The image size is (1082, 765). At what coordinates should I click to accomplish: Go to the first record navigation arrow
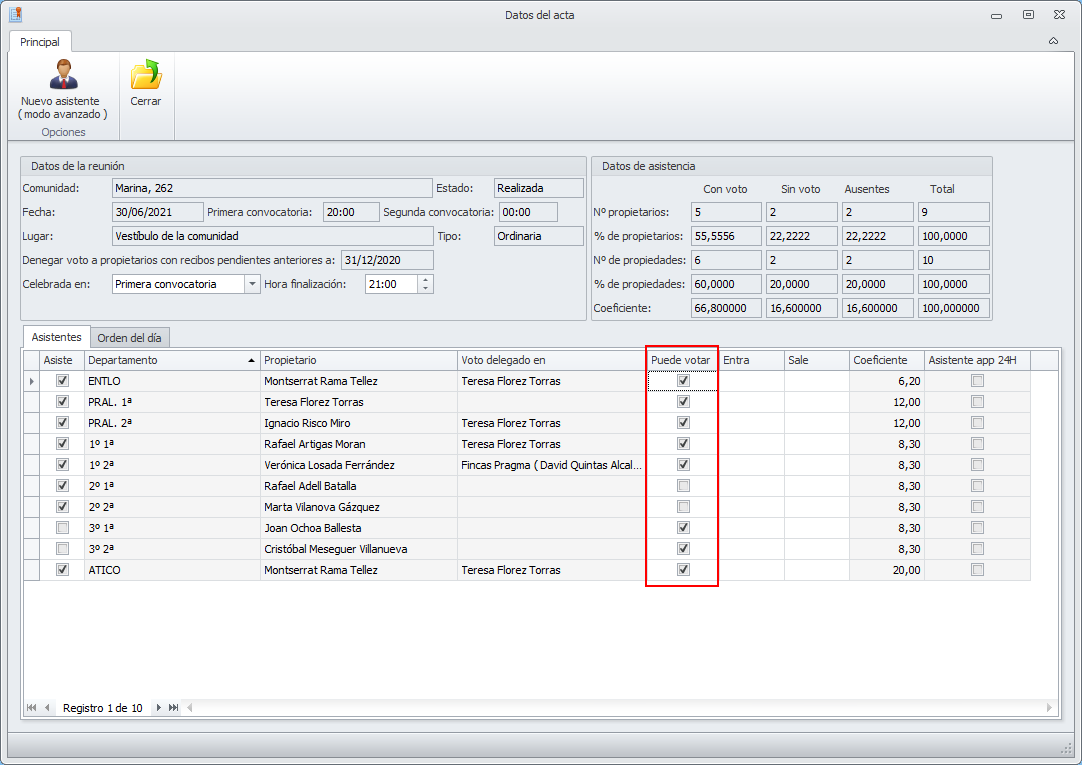click(32, 708)
